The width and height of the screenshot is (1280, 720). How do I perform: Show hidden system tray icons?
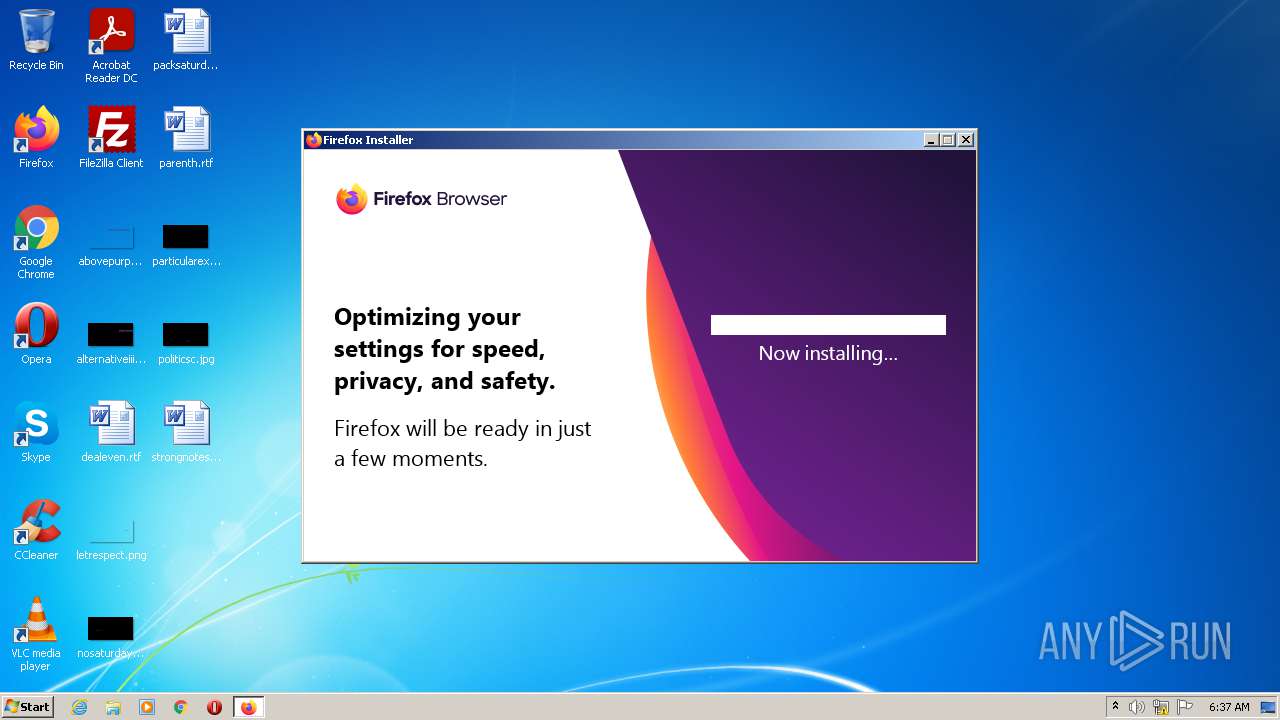point(1115,707)
